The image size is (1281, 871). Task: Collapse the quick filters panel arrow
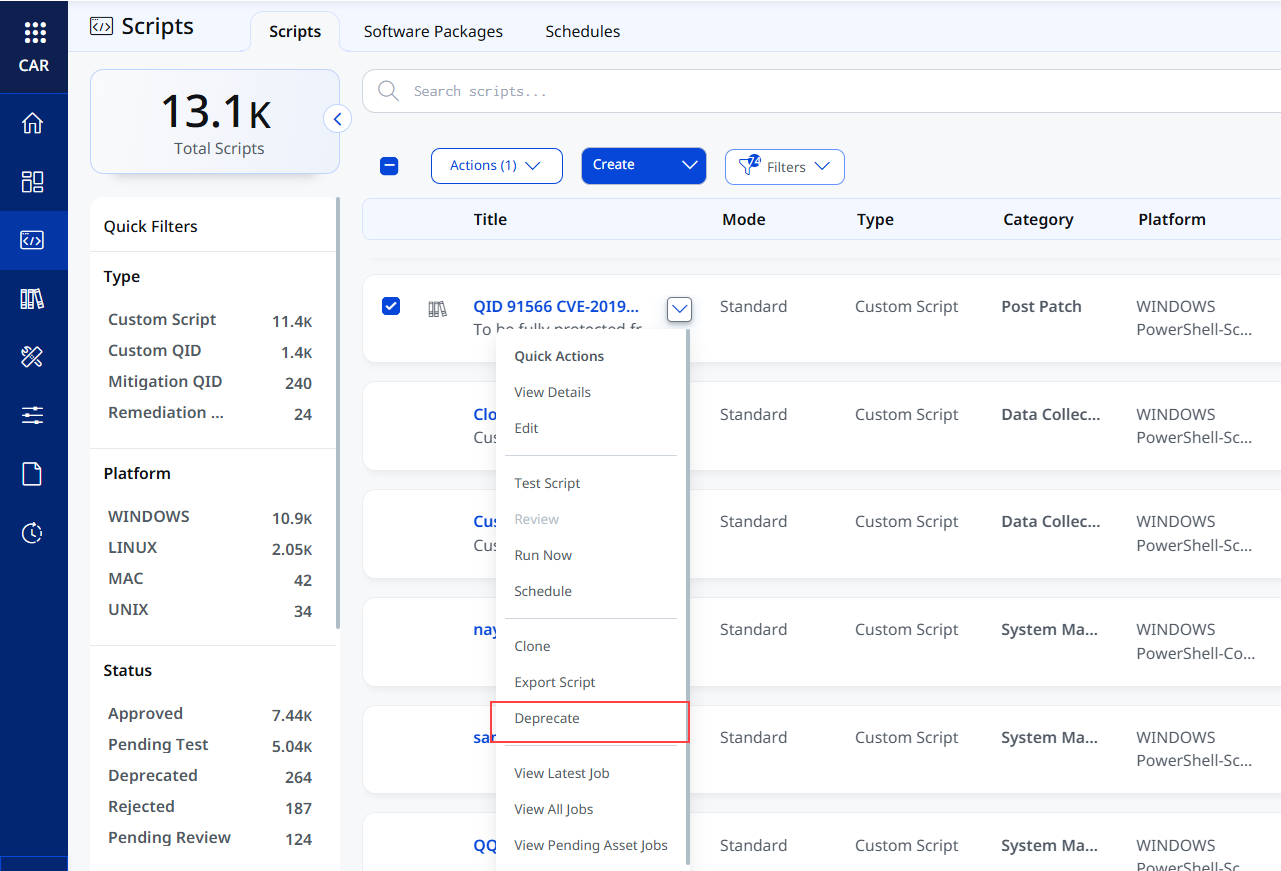pos(338,119)
